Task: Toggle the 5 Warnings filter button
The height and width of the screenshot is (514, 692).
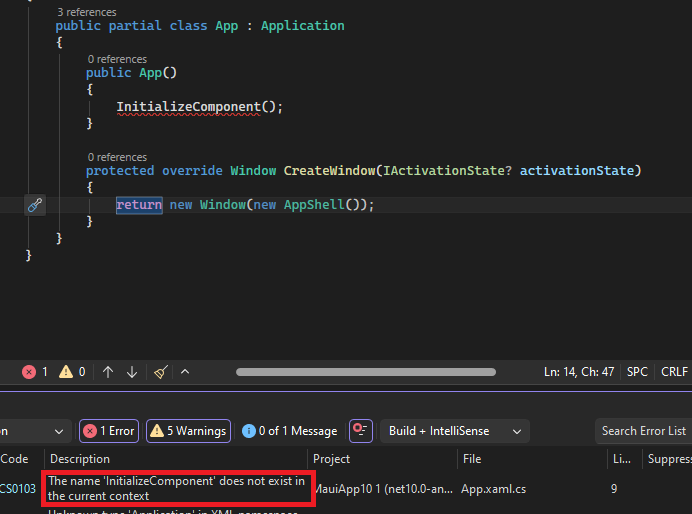Action: (x=188, y=431)
